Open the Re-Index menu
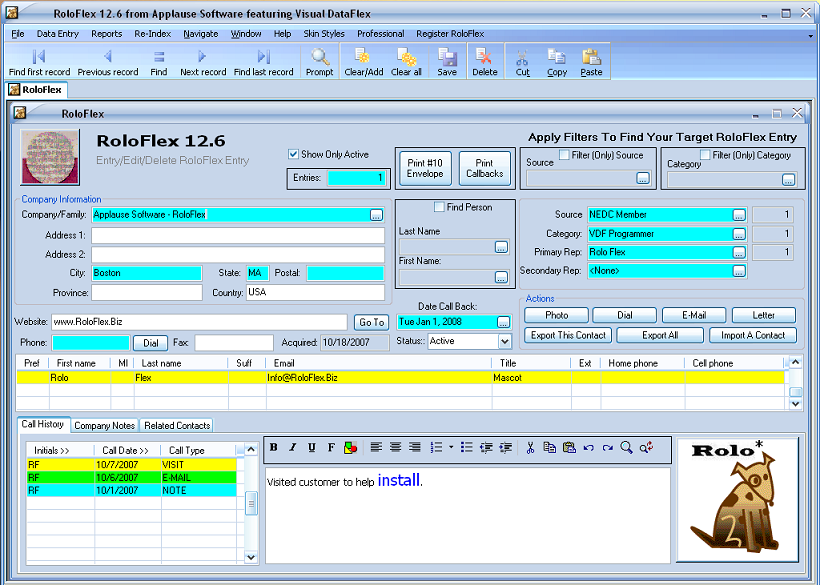Screen dimensions: 820x585 pos(153,34)
